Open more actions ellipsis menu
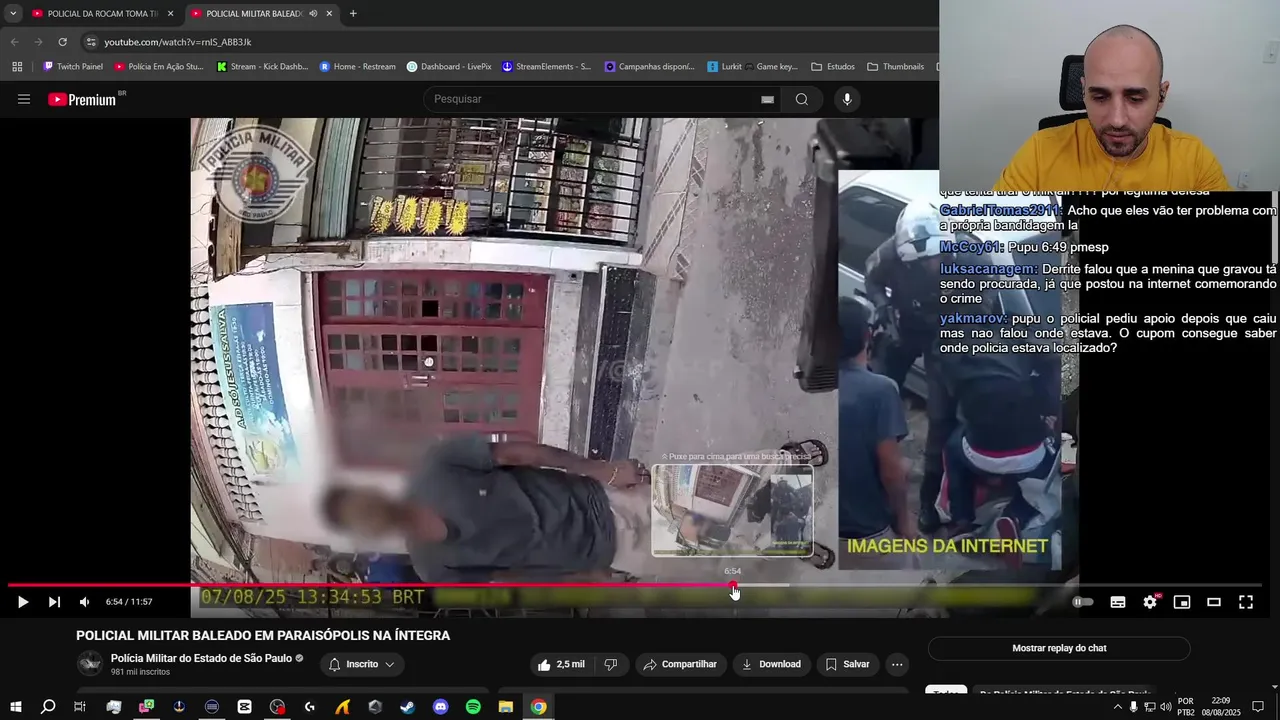1280x720 pixels. click(x=897, y=664)
